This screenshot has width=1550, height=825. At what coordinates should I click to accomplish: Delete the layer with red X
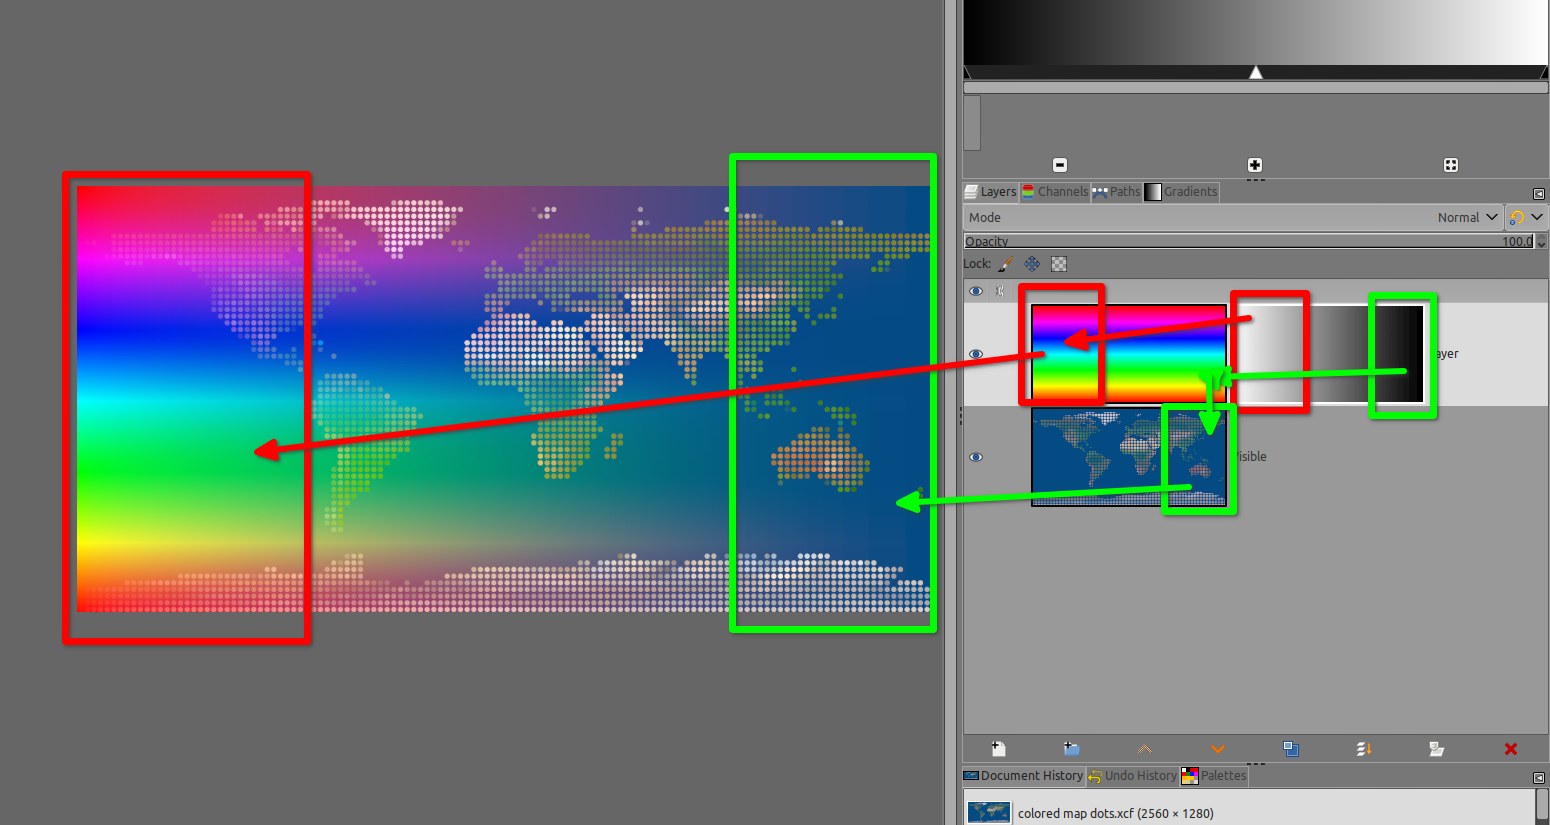coord(1510,749)
